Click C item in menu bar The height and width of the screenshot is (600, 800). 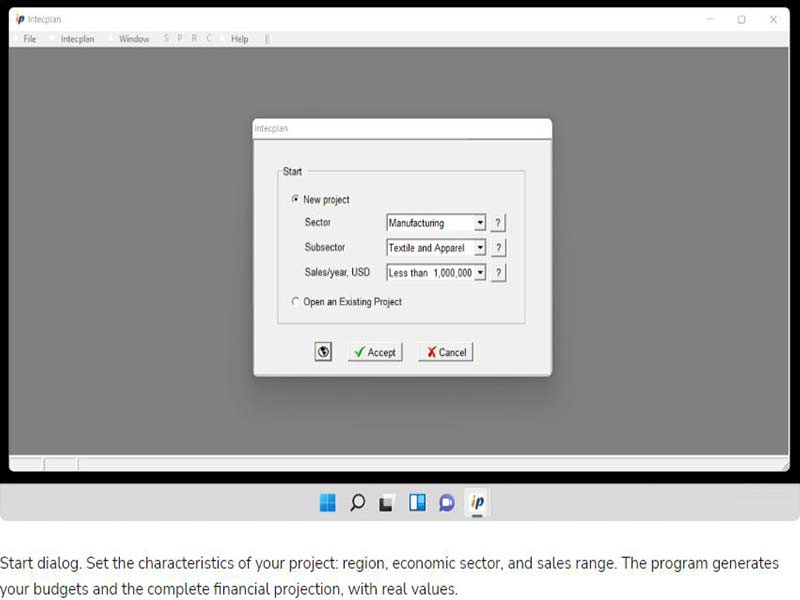tap(209, 38)
